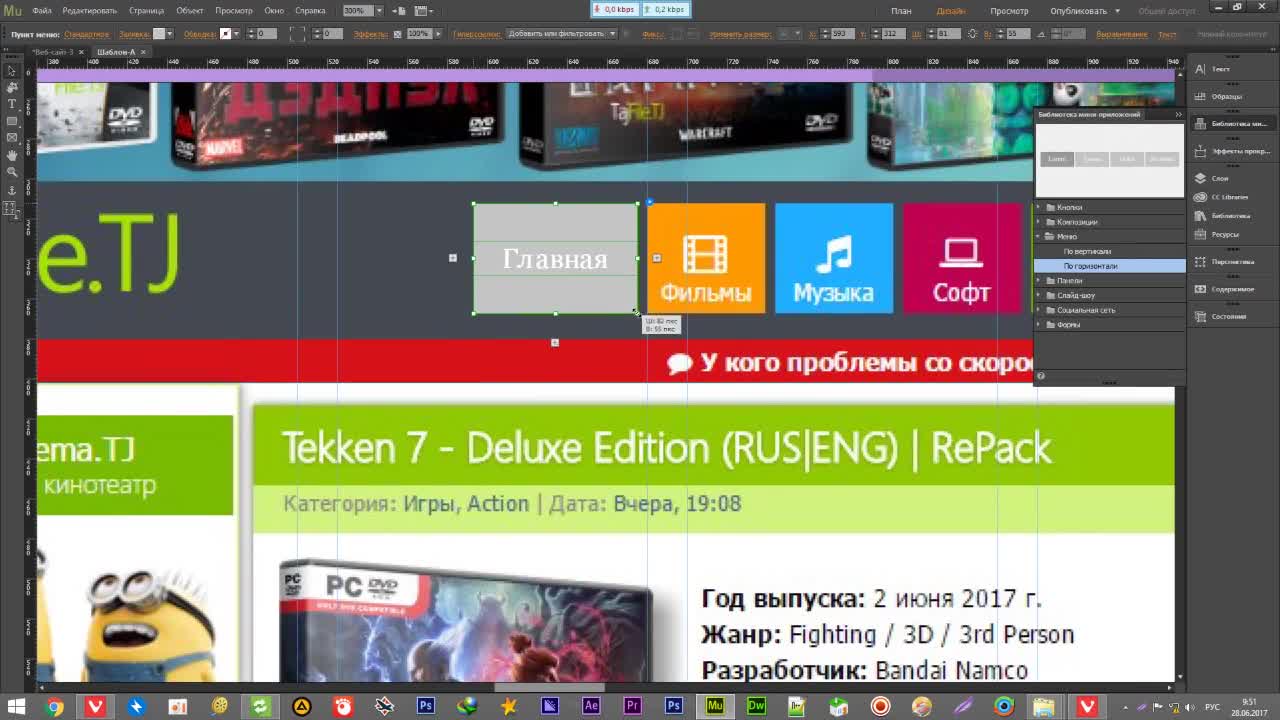Click the Dreamweaver icon in the taskbar
Viewport: 1280px width, 720px height.
756,706
